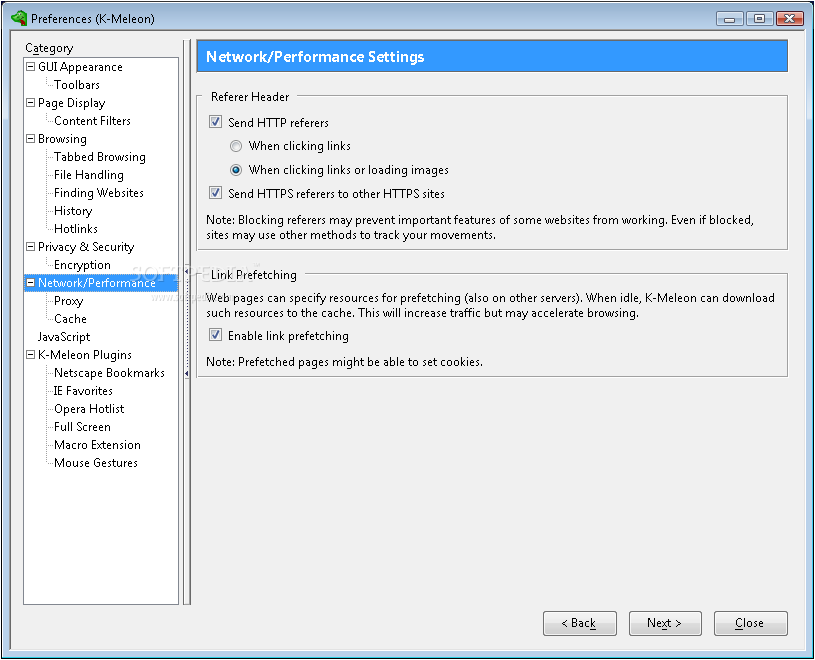Viewport: 815px width, 660px height.
Task: Open Opera Hotlist plugin settings
Action: coord(89,409)
